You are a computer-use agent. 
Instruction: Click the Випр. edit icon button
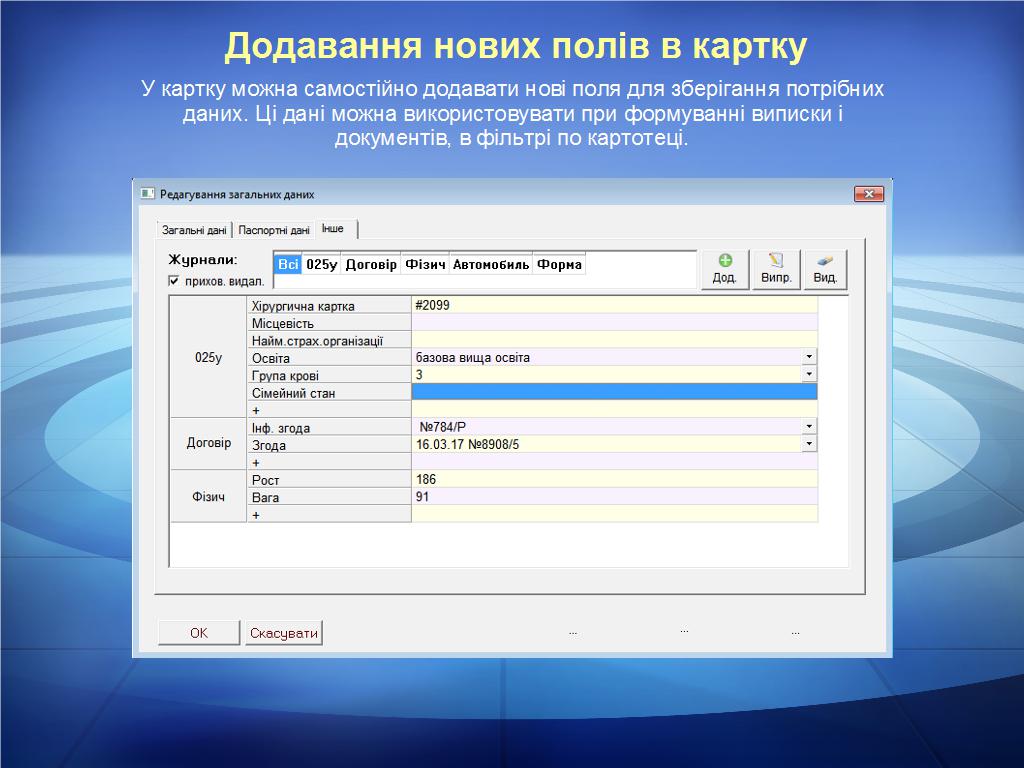pyautogui.click(x=776, y=269)
